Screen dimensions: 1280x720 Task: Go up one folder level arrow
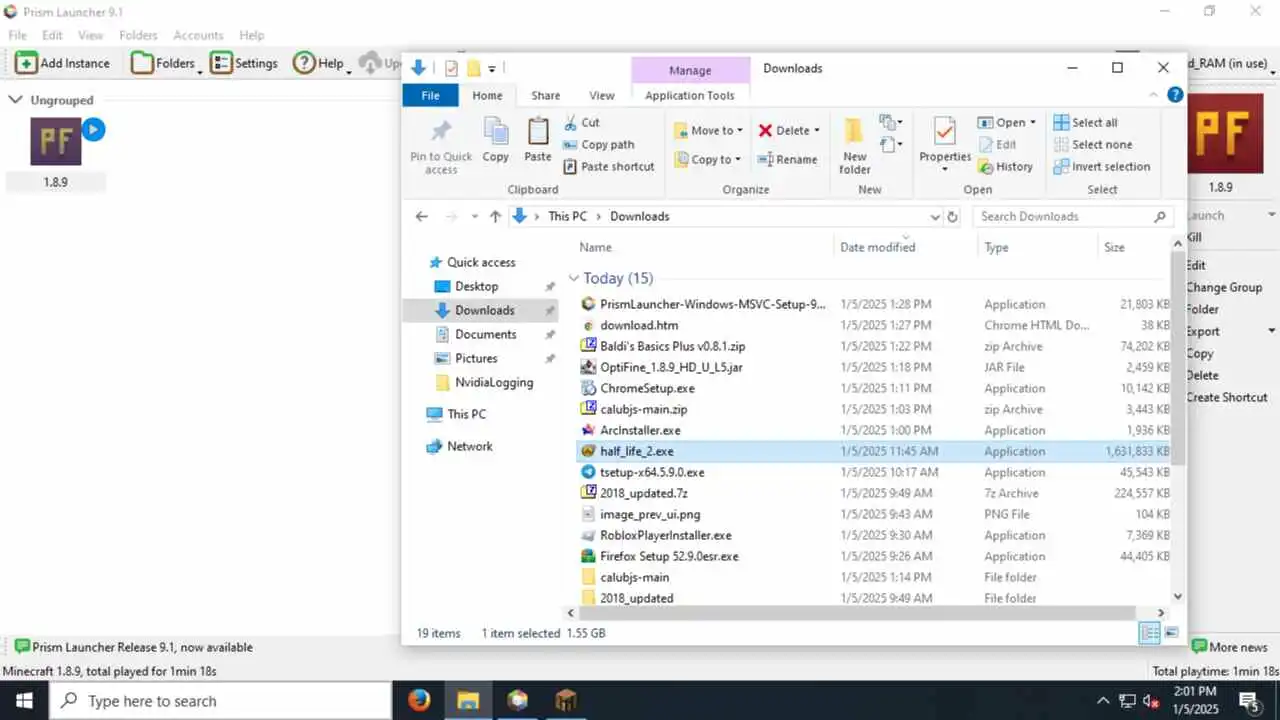point(495,216)
